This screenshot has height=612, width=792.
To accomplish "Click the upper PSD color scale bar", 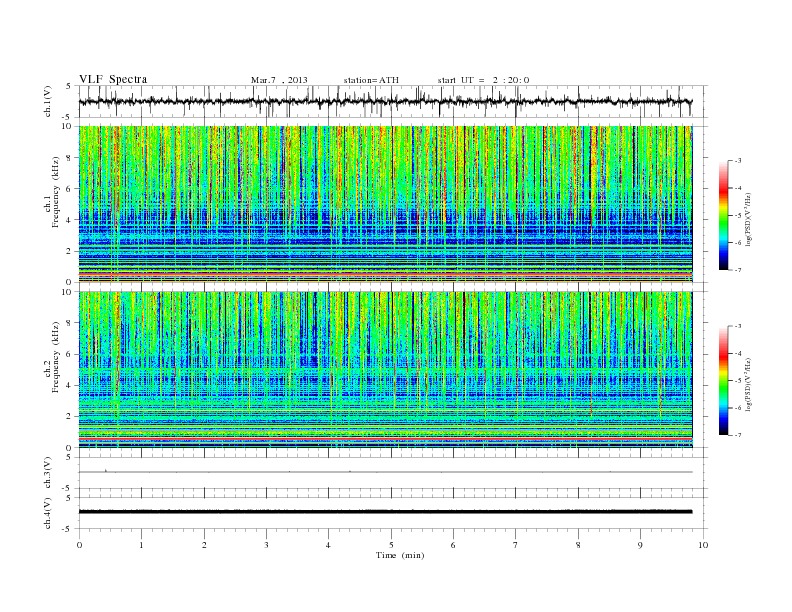I will 724,215.
